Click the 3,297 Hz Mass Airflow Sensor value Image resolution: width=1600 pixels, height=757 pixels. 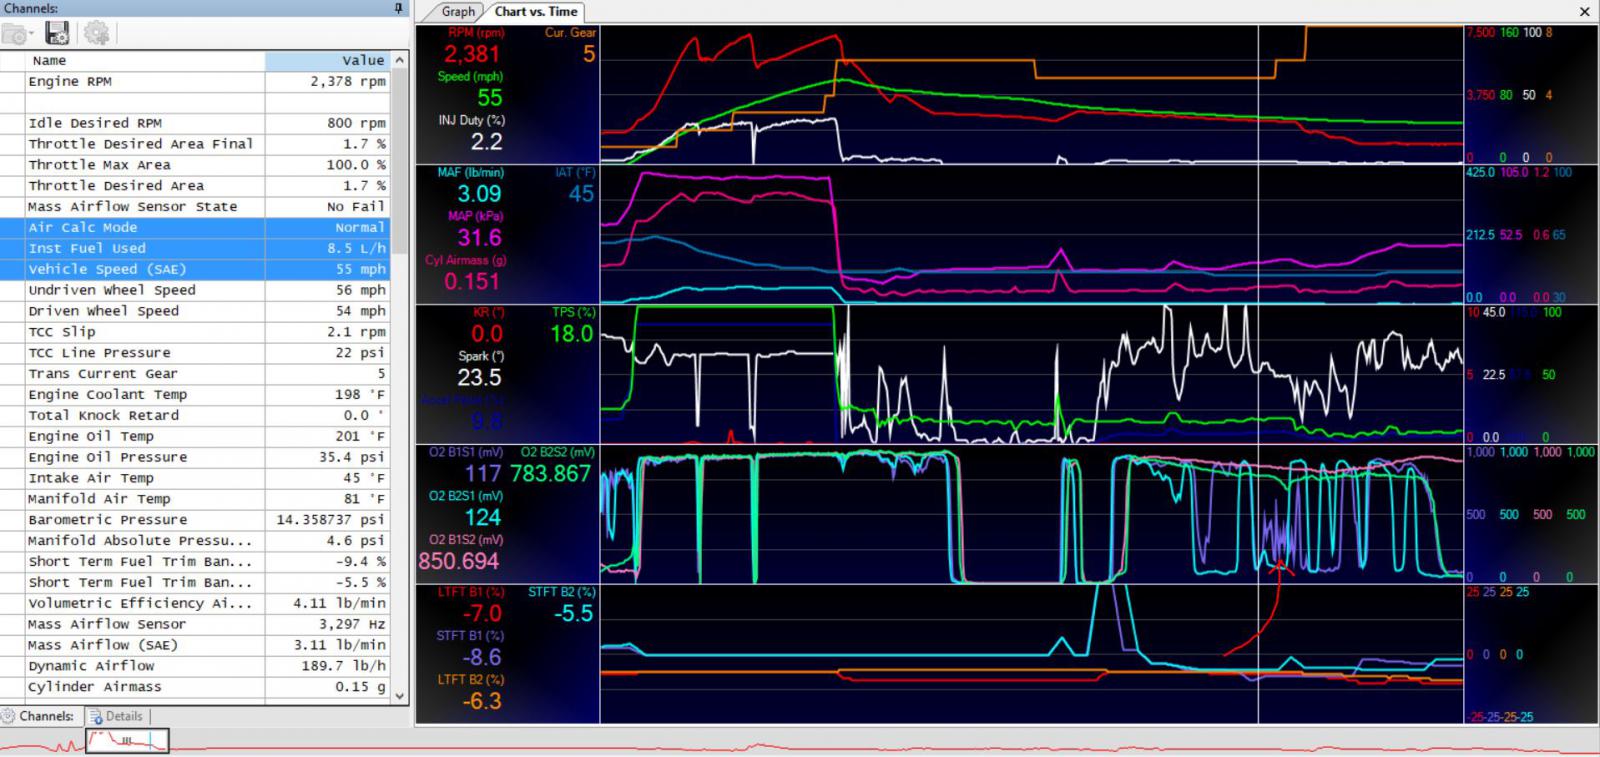[x=352, y=624]
